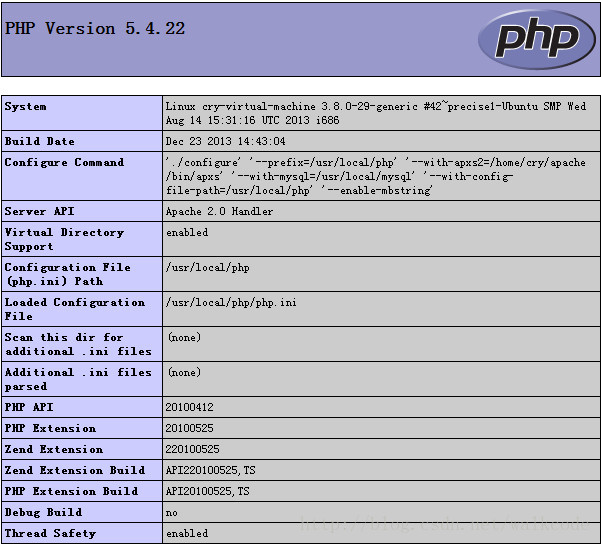Viewport: 601px width, 544px height.
Task: Click the PHP logo in the header
Action: [x=537, y=39]
